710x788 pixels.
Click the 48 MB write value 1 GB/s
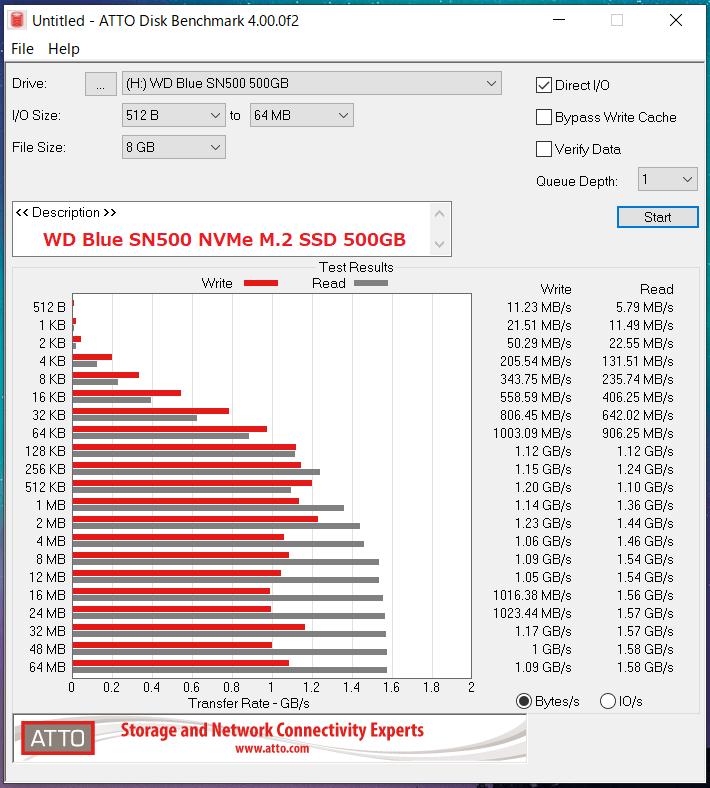coord(552,649)
